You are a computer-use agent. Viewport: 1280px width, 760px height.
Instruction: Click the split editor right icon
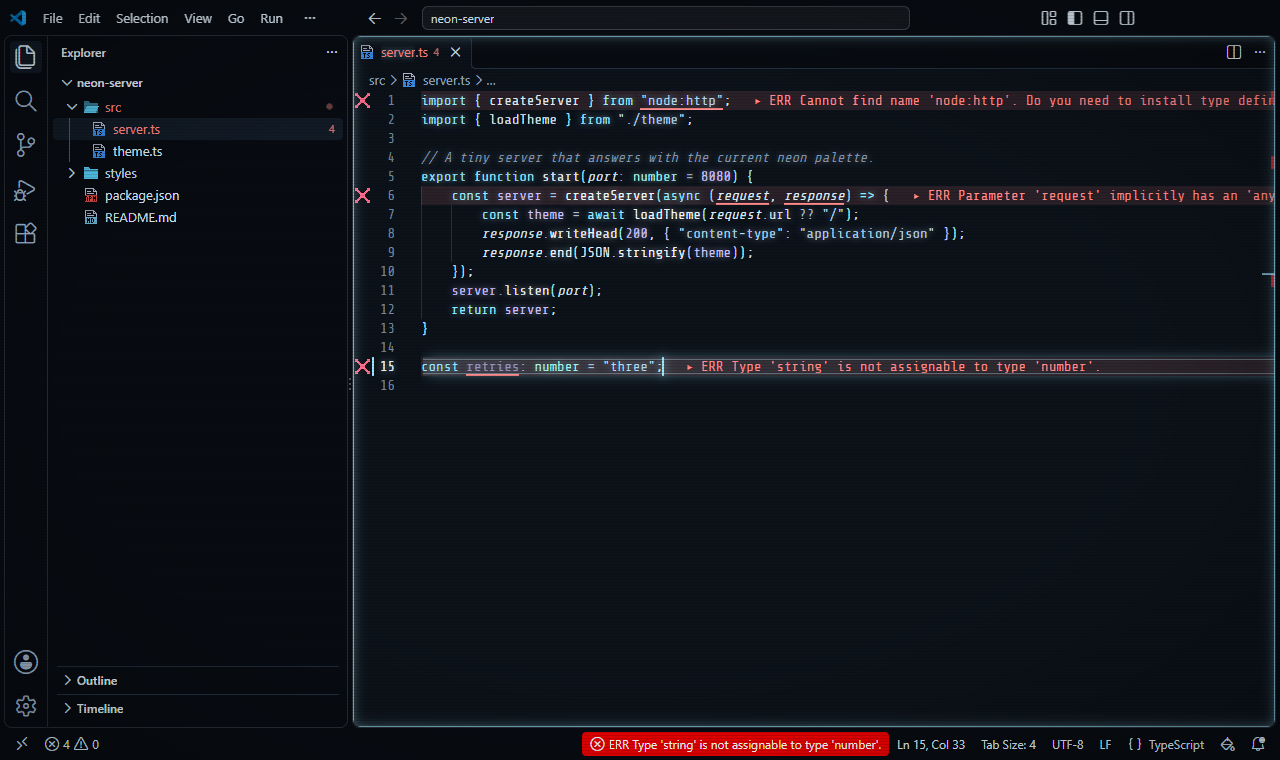point(1234,52)
